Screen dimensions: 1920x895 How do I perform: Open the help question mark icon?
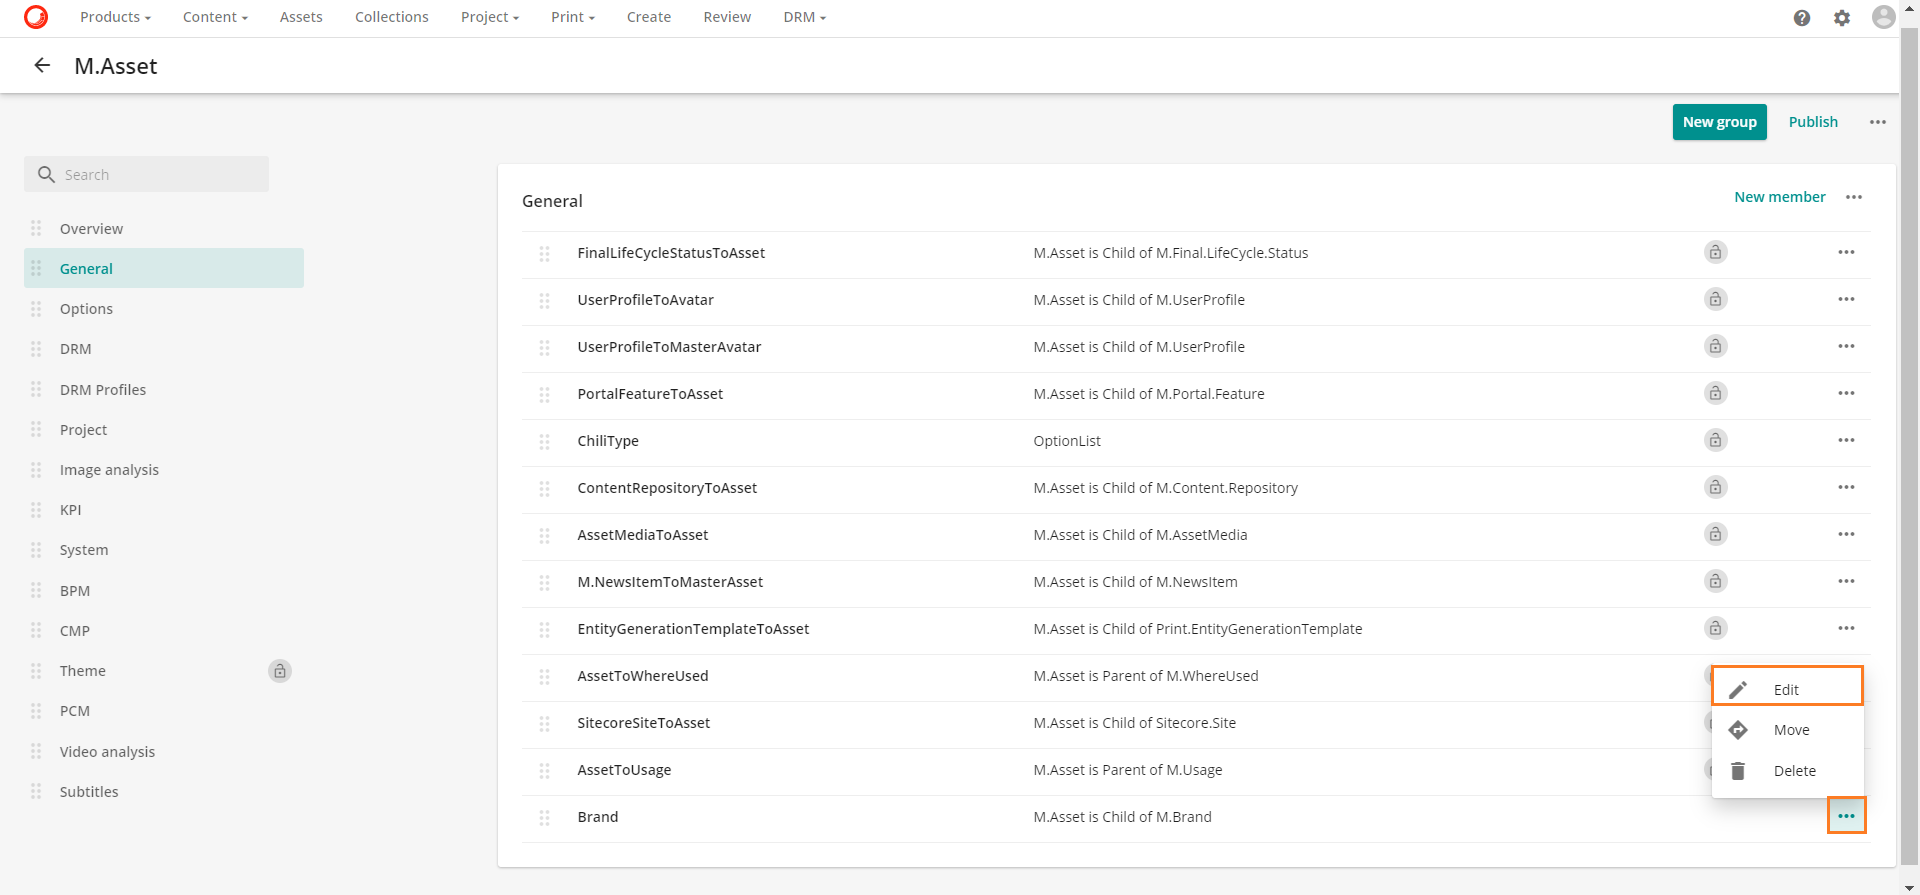(x=1802, y=18)
